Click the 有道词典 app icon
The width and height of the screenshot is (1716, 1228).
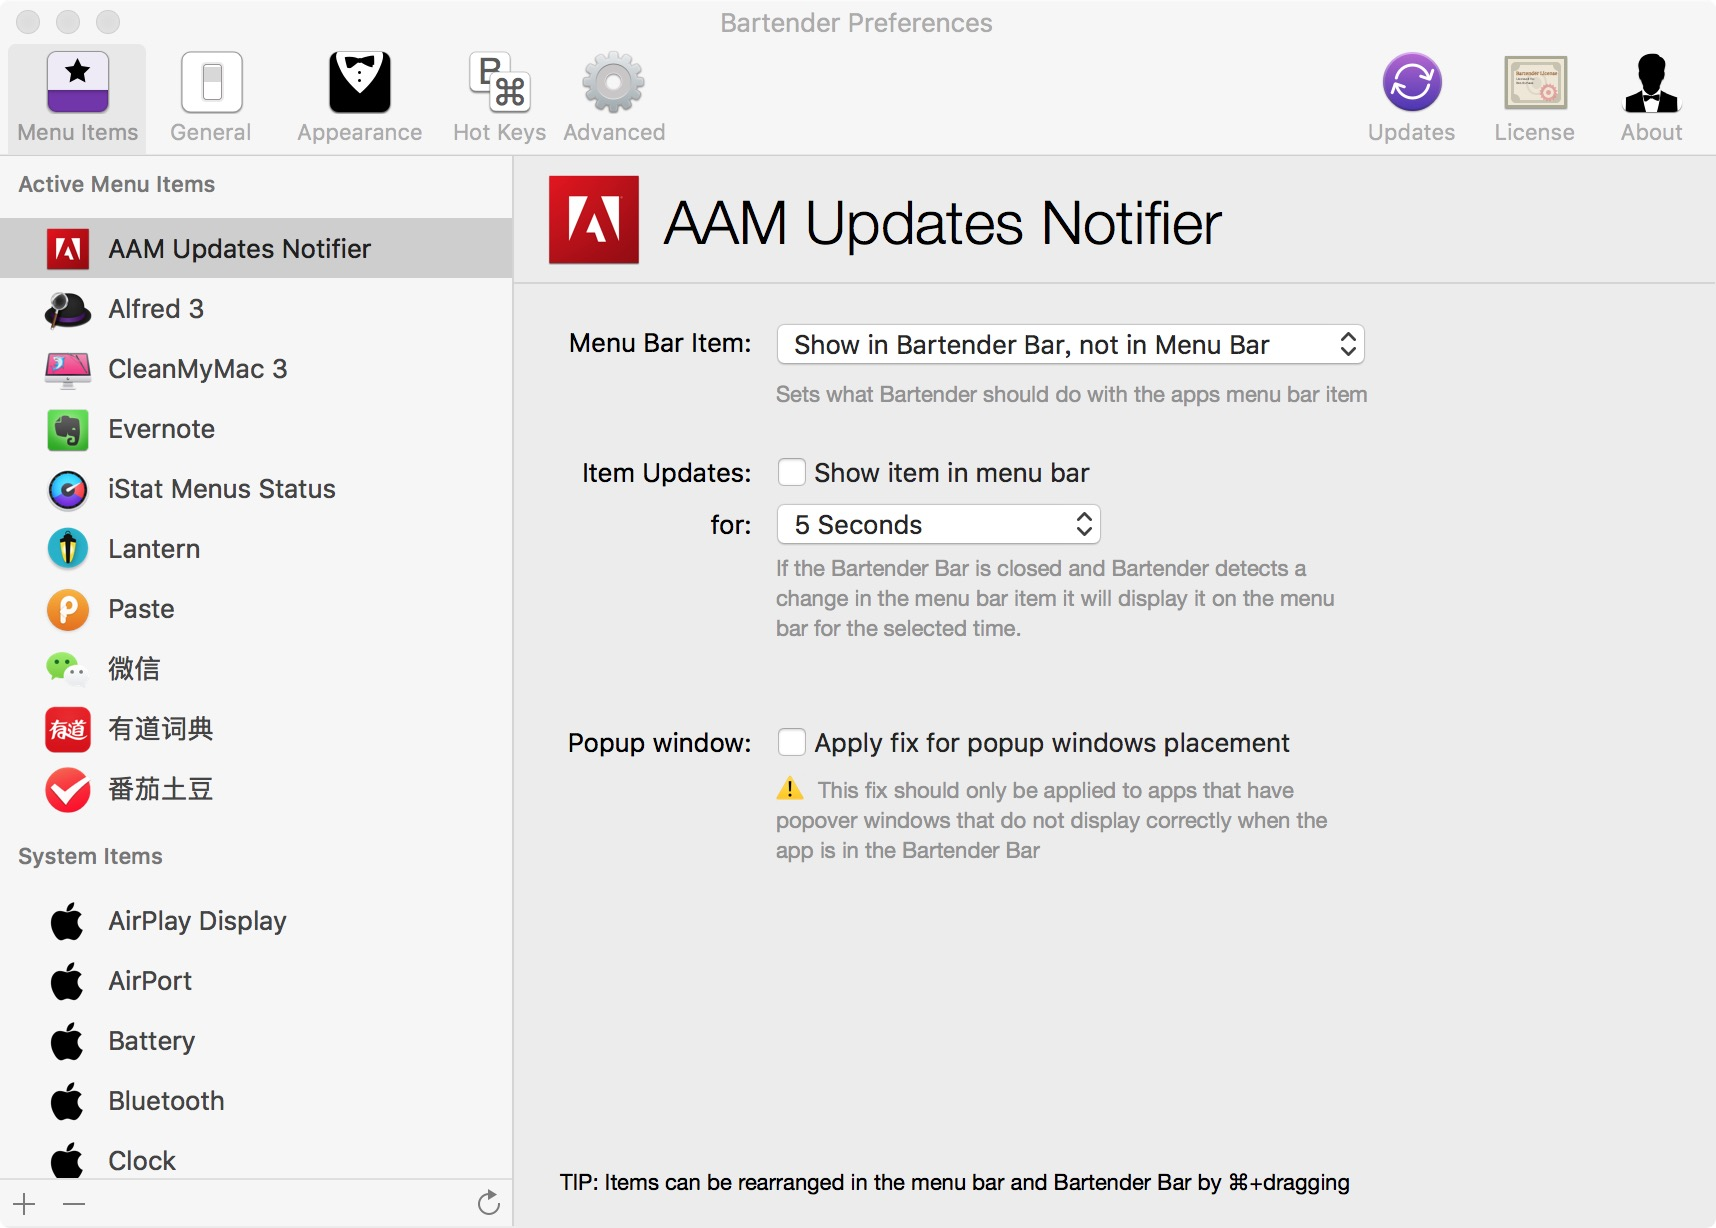point(68,729)
